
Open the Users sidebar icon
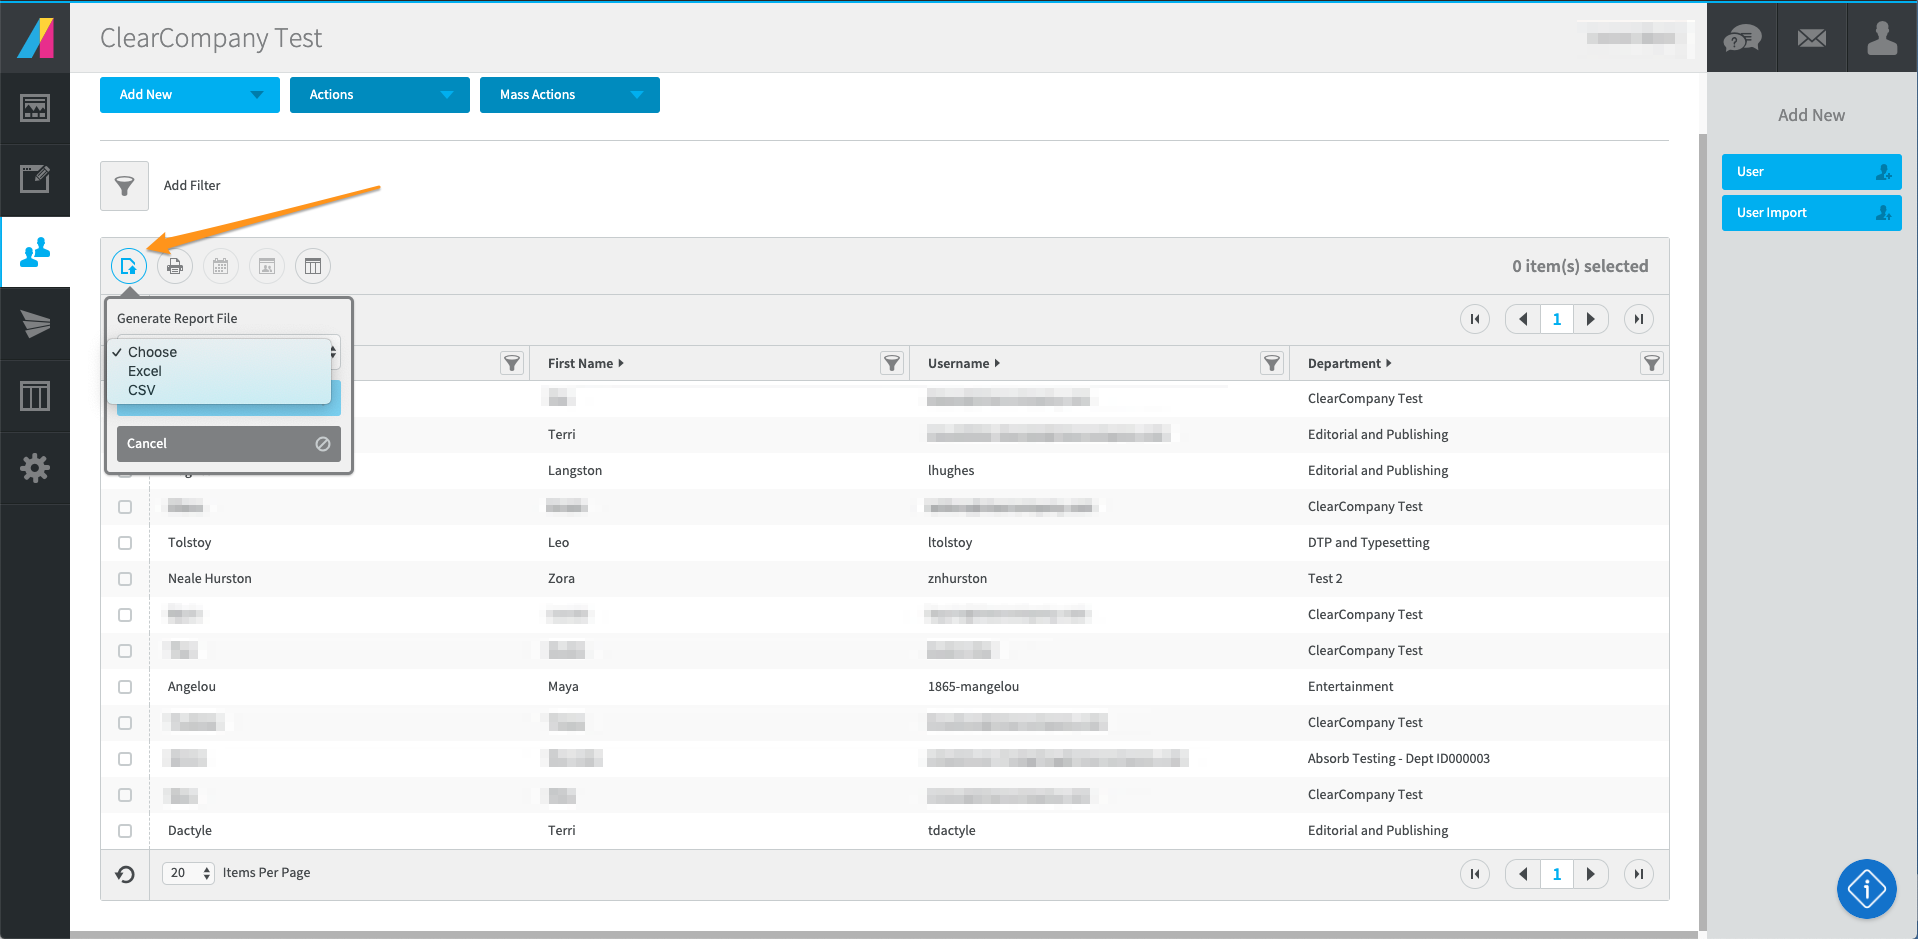[x=35, y=252]
